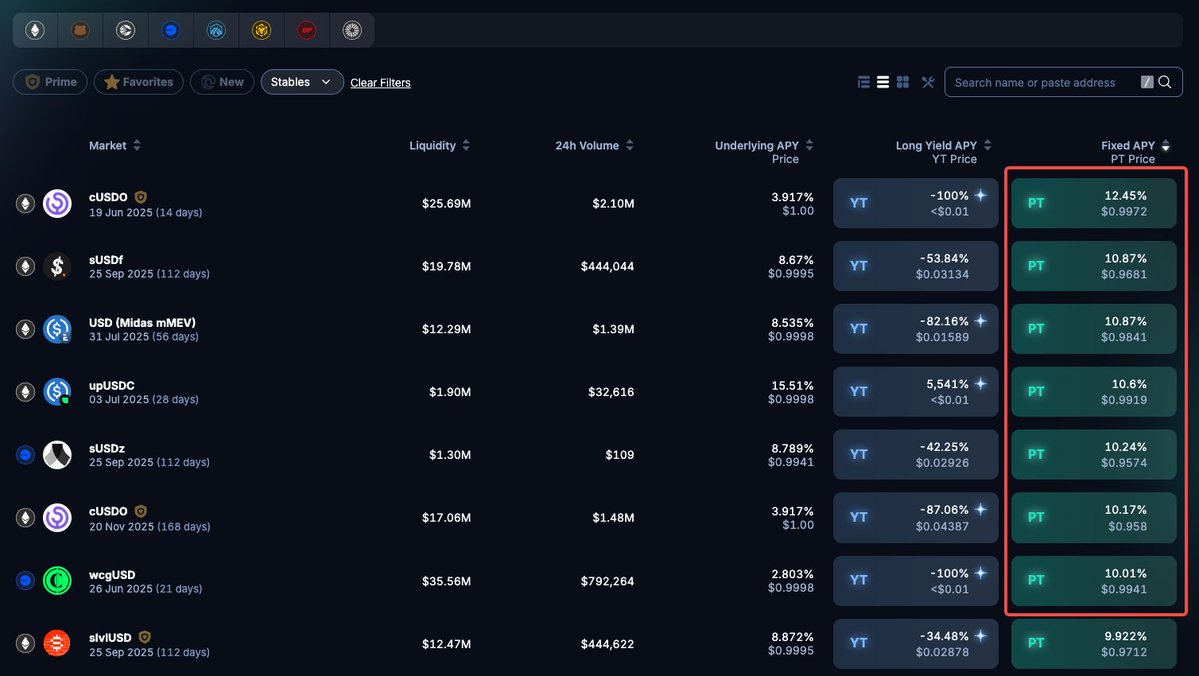The image size is (1199, 676).
Task: Click the sUSDz token logo
Action: point(57,454)
